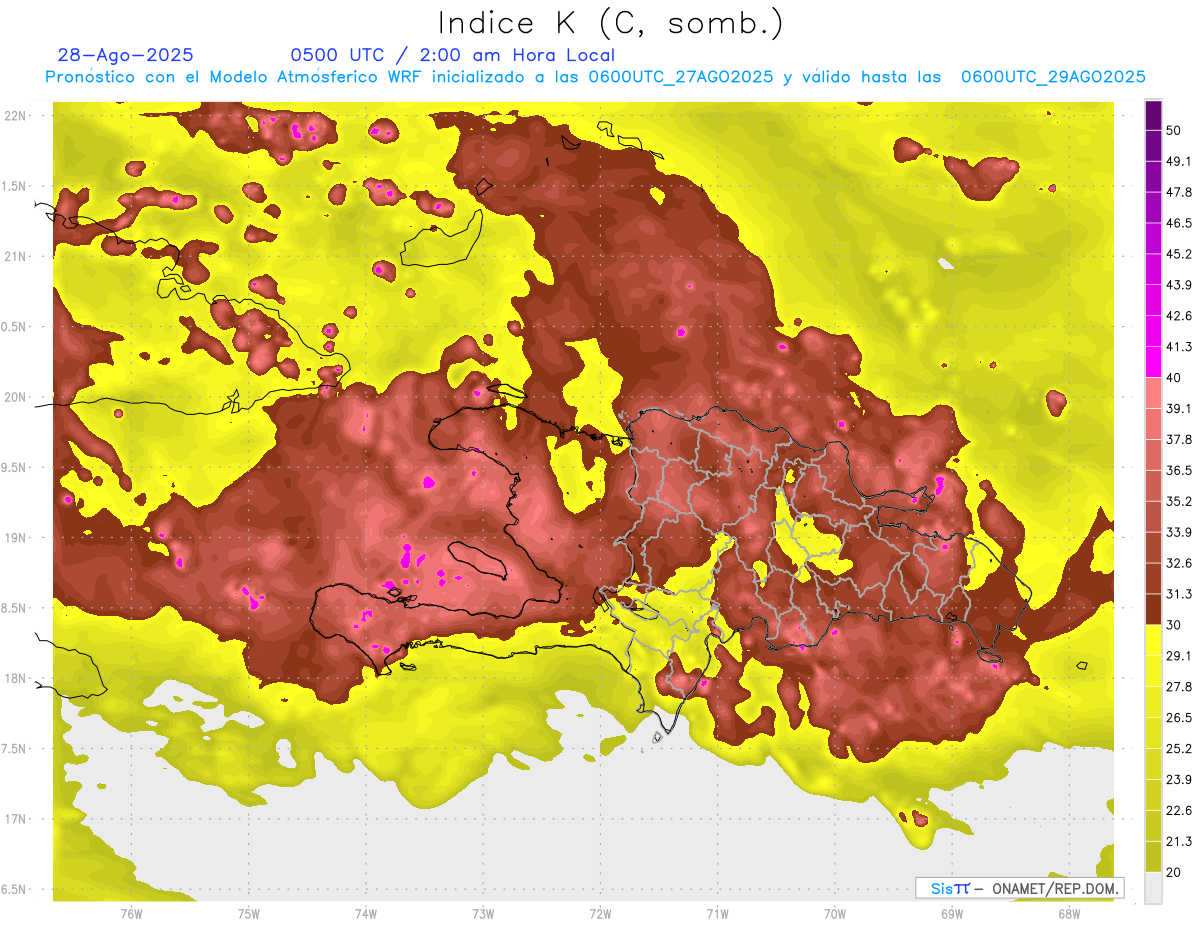This screenshot has height=927, width=1200.
Task: Click the title "Indice K (C, somb.)"
Action: point(610,23)
